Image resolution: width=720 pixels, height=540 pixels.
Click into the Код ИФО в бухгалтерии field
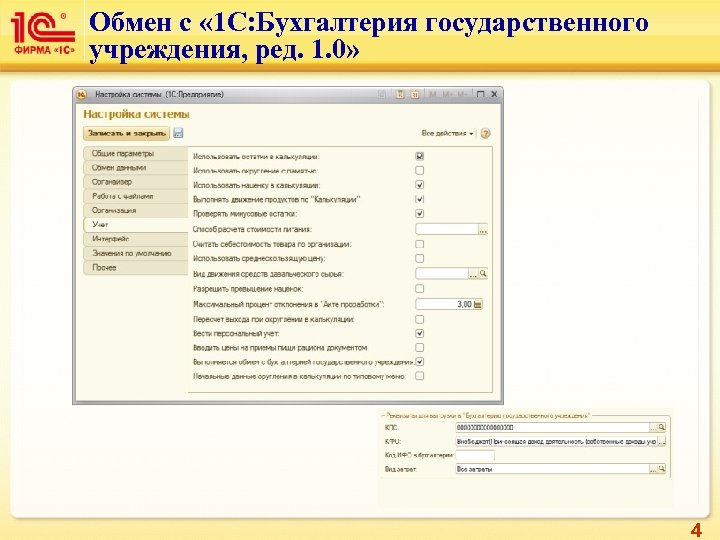[x=475, y=456]
